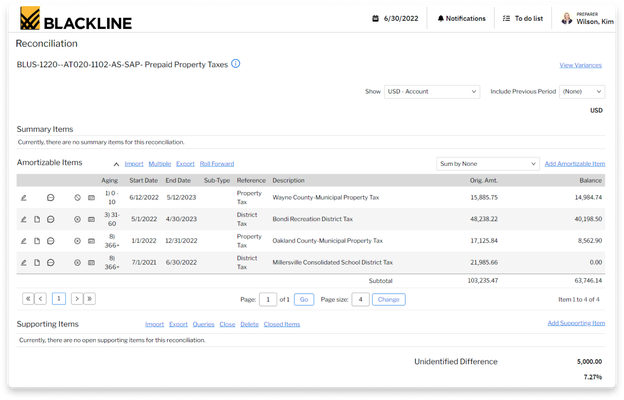Click the circle status icon in Bondi row
Screen dimensions: 624x400
click(78, 218)
